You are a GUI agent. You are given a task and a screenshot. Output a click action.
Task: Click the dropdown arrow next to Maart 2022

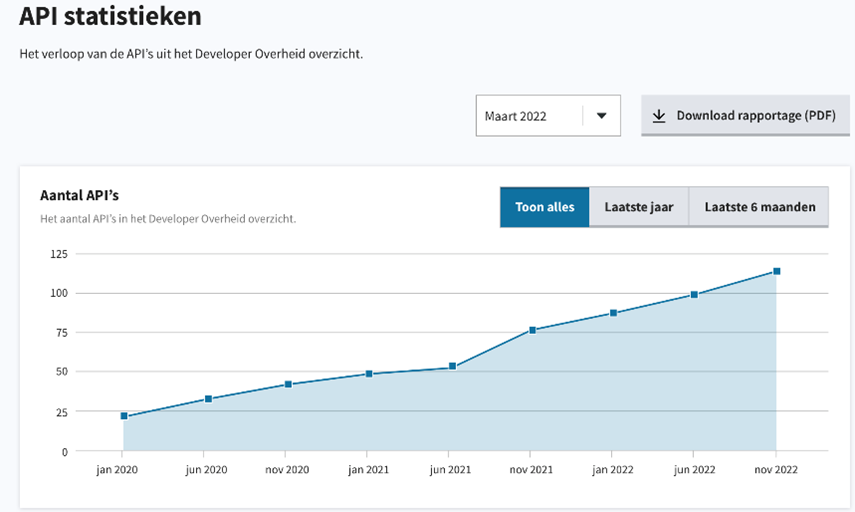[x=601, y=116]
